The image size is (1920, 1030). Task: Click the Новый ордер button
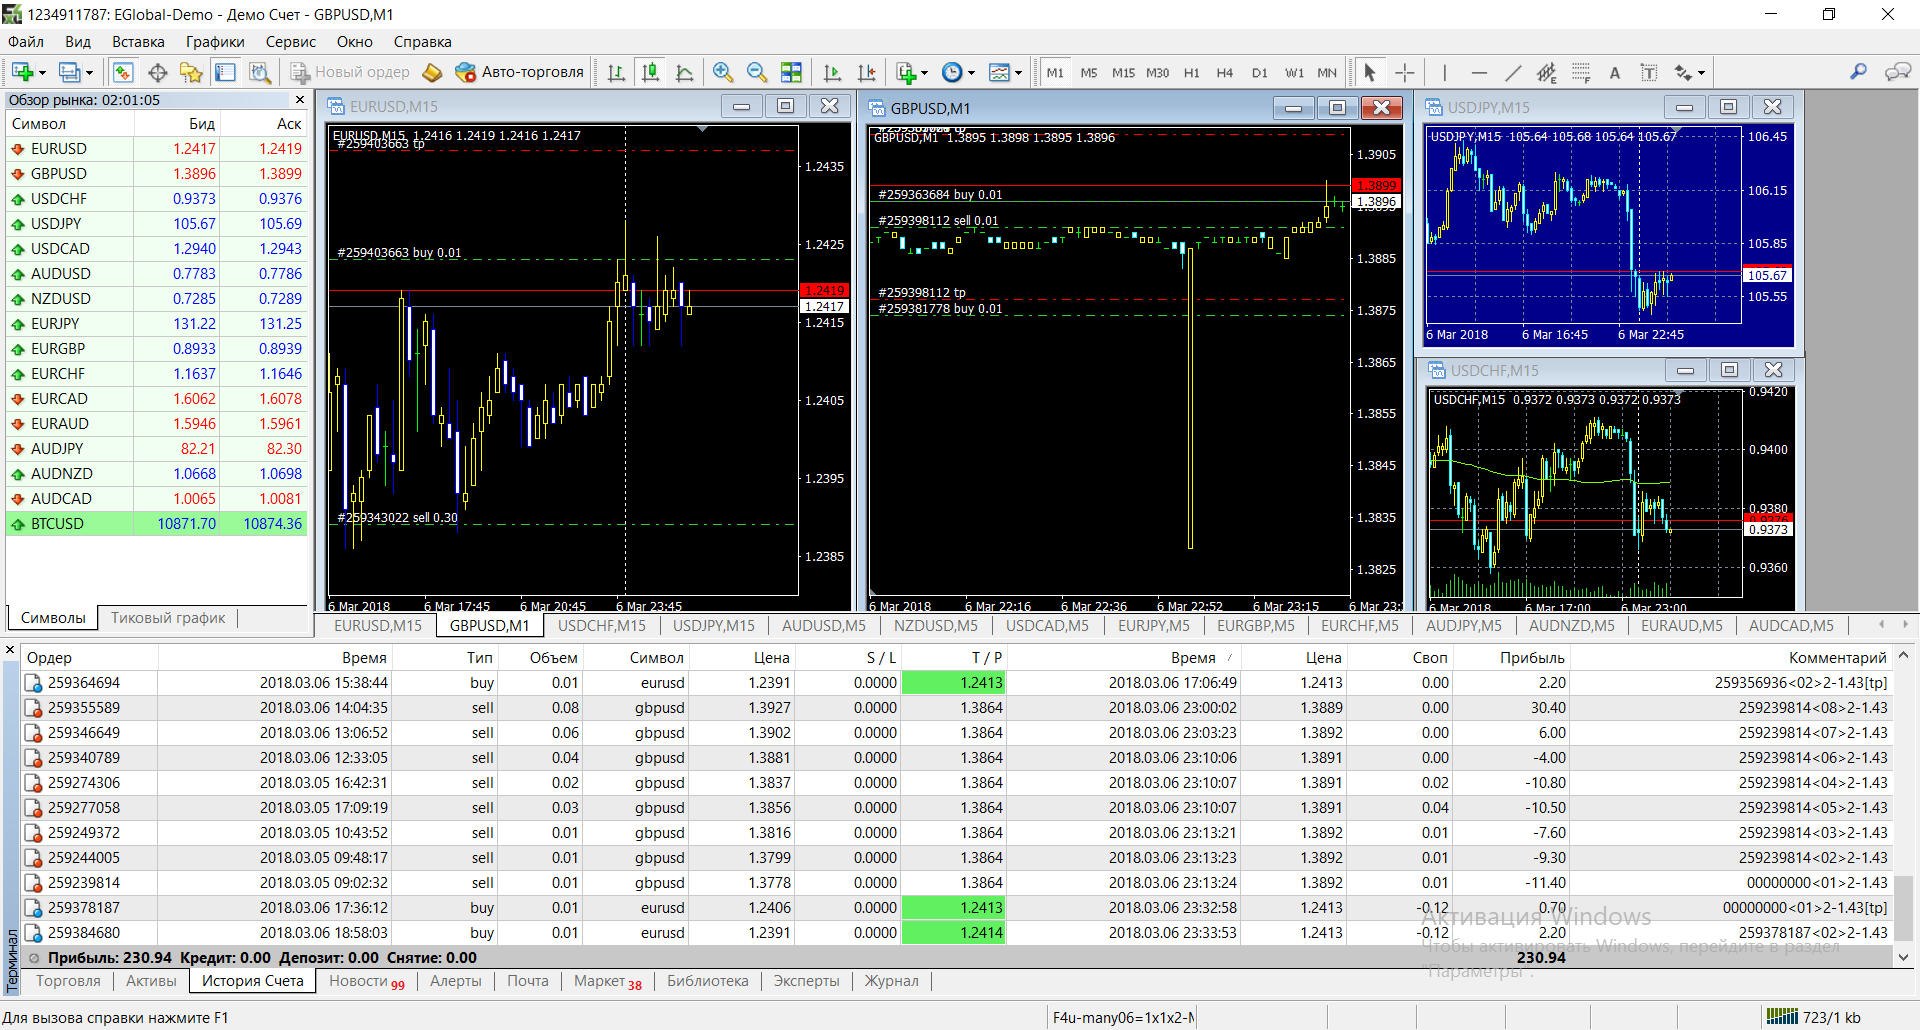[x=350, y=72]
